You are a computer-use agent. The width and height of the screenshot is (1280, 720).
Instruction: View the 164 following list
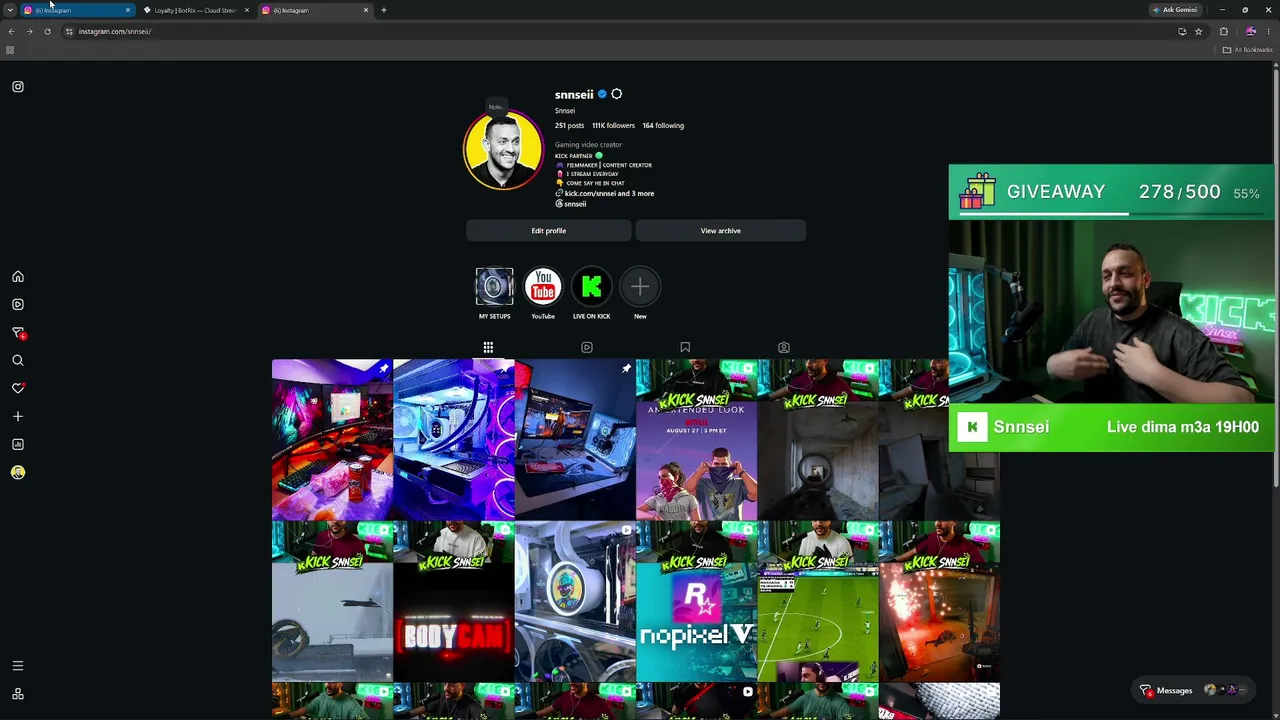663,126
